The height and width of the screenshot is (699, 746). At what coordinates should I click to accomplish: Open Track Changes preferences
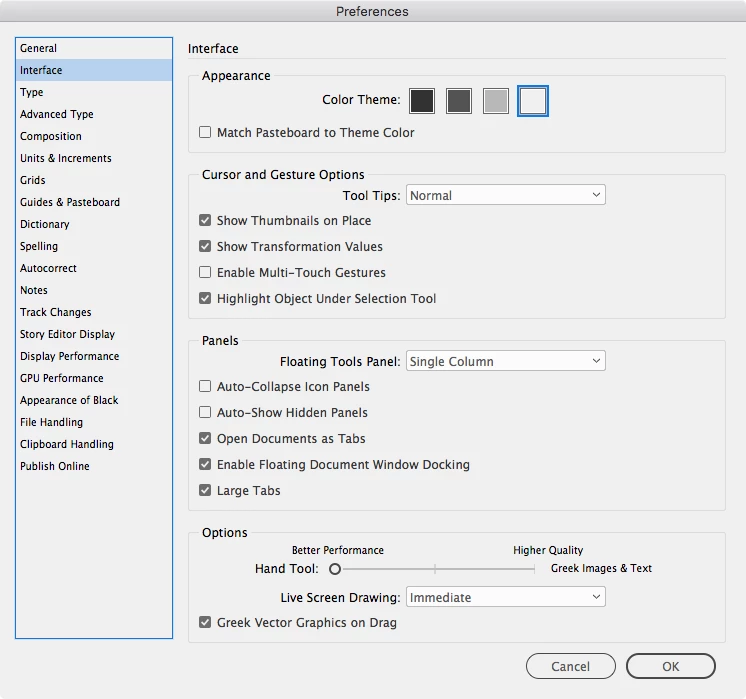(x=94, y=312)
